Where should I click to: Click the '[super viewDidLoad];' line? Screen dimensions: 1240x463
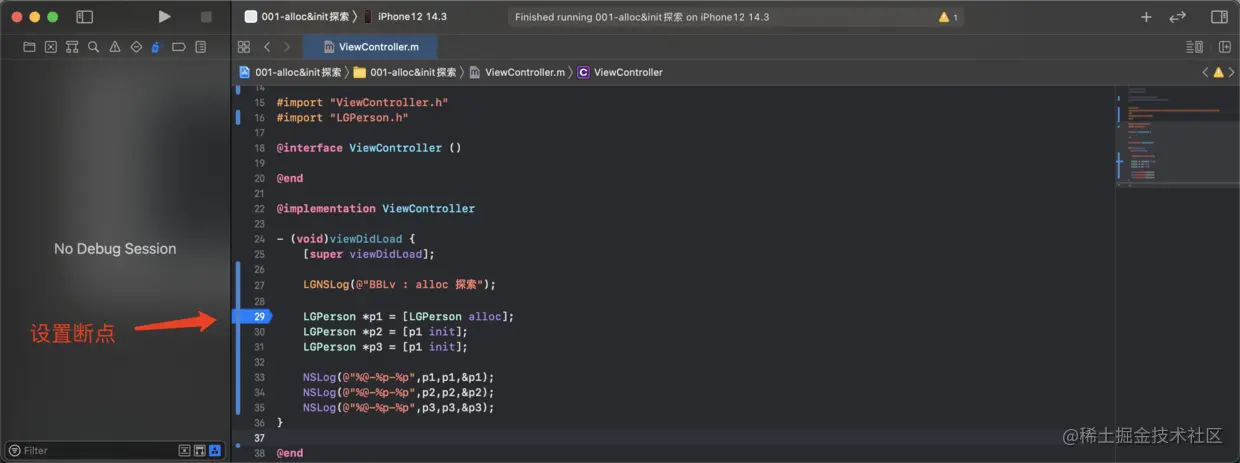[369, 255]
